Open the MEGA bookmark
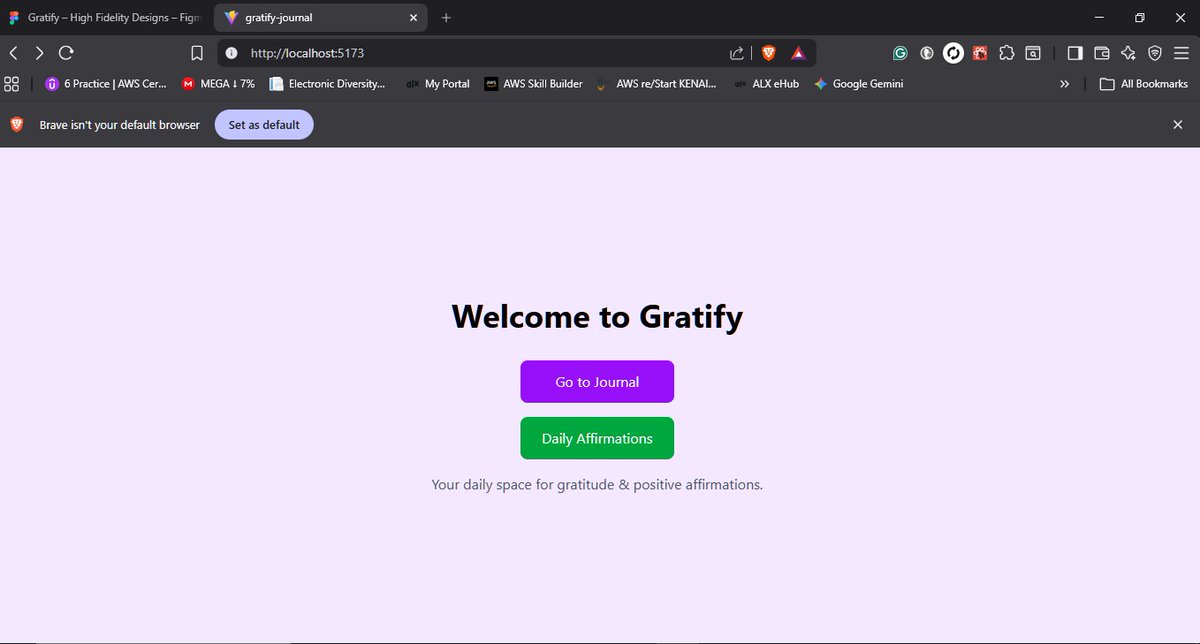Viewport: 1200px width, 644px height. click(218, 84)
